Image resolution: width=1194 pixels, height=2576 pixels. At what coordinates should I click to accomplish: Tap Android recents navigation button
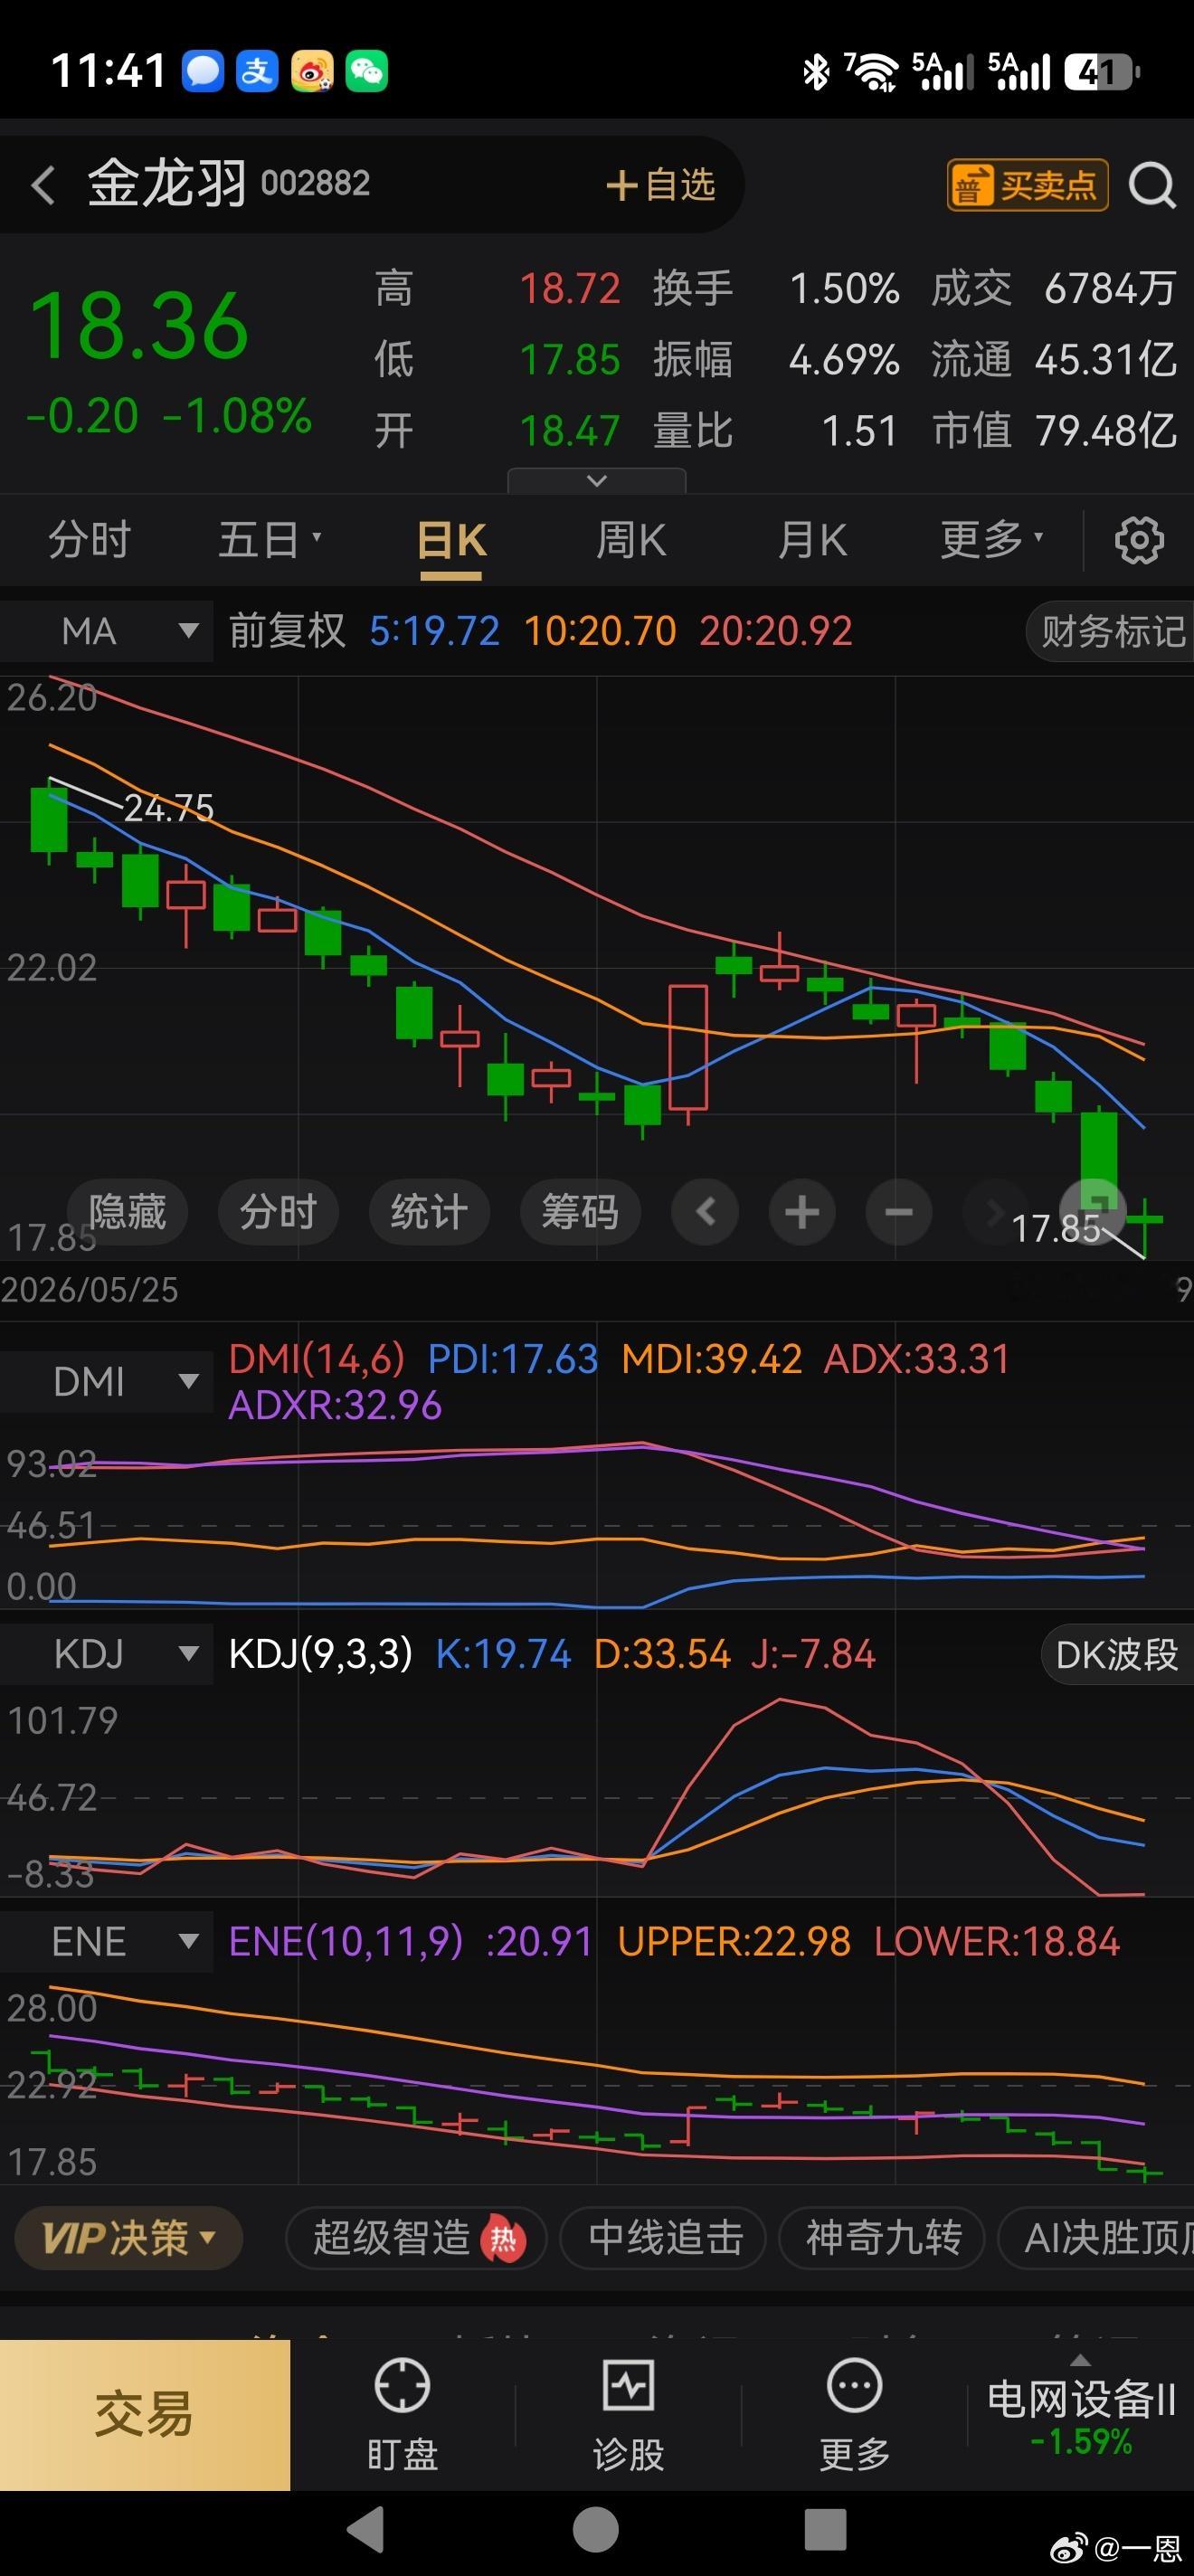[826, 2530]
